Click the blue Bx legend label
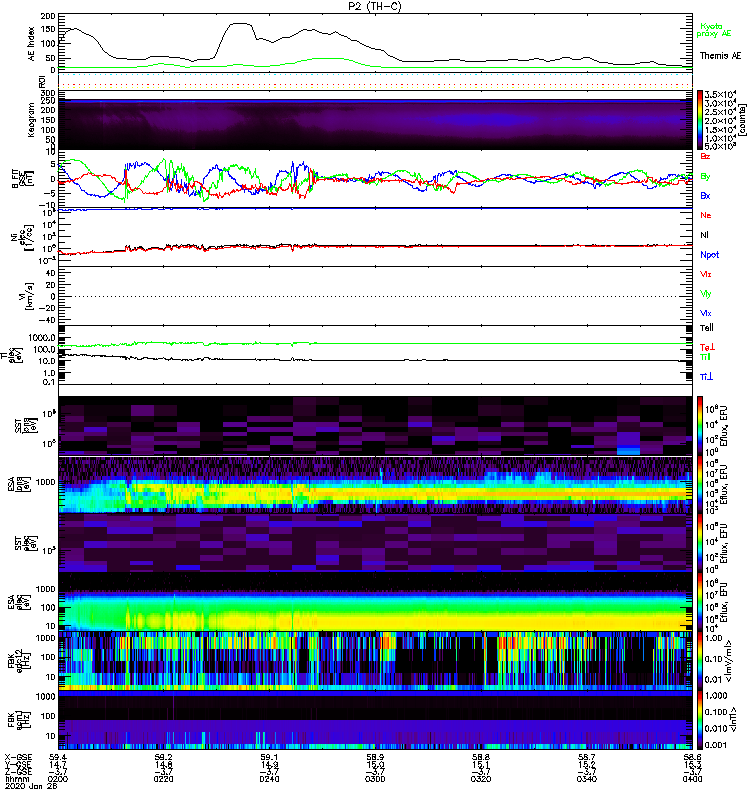Image resolution: width=750 pixels, height=800 pixels. click(x=705, y=195)
